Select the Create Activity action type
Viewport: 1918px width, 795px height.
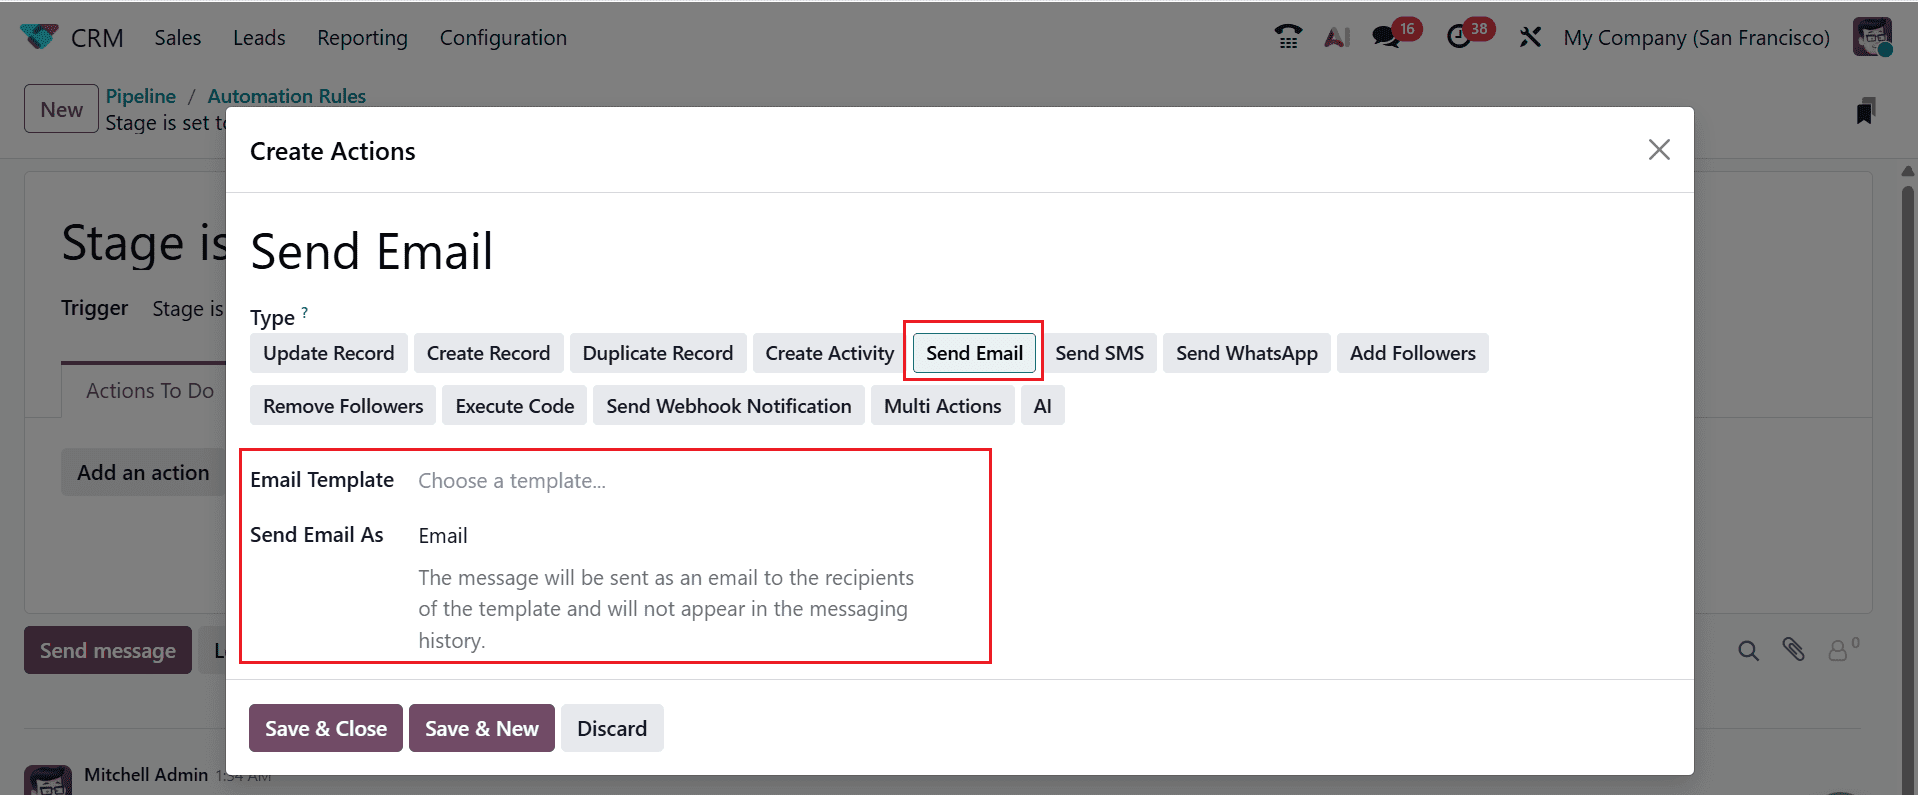click(x=830, y=353)
